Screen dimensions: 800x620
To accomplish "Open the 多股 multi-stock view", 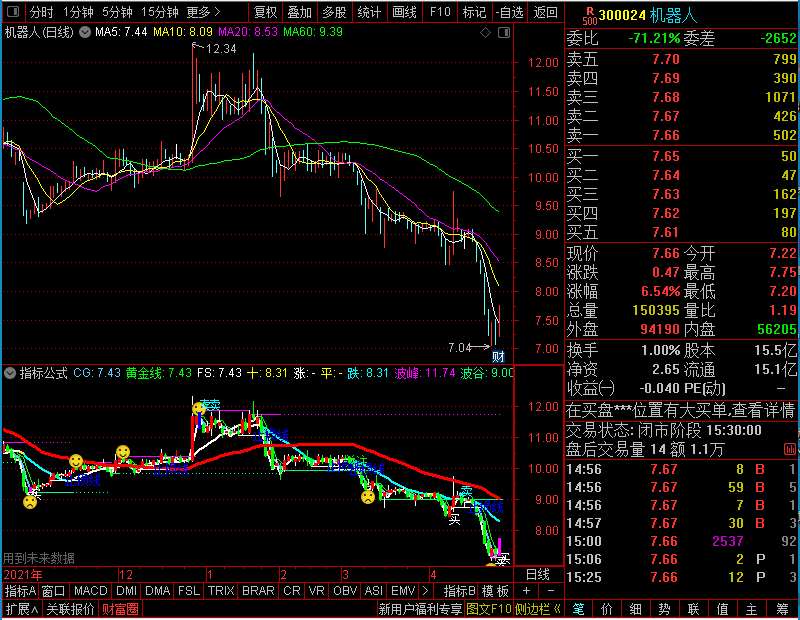I will (334, 12).
